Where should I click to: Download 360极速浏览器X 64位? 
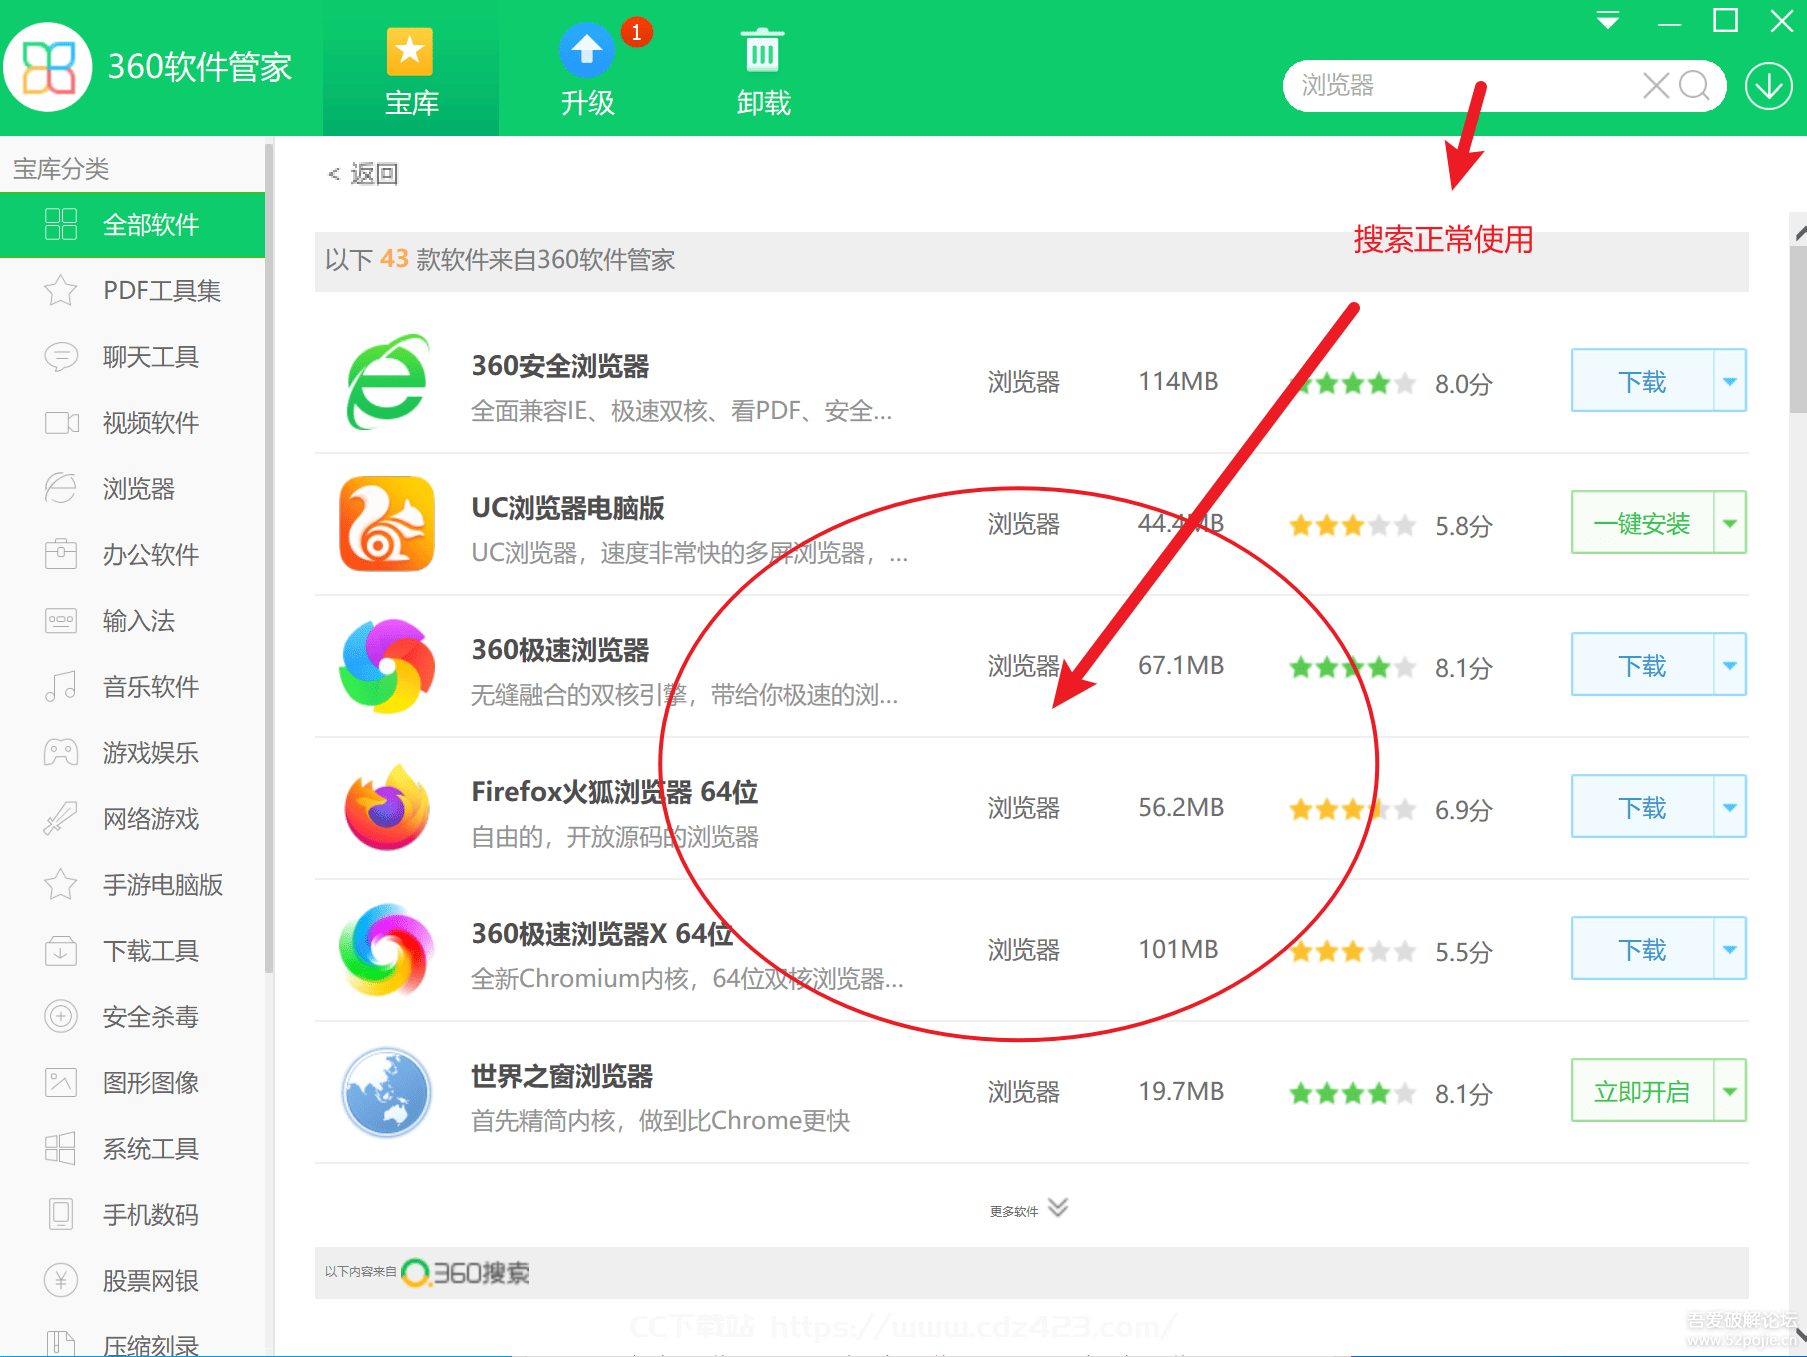(1642, 949)
